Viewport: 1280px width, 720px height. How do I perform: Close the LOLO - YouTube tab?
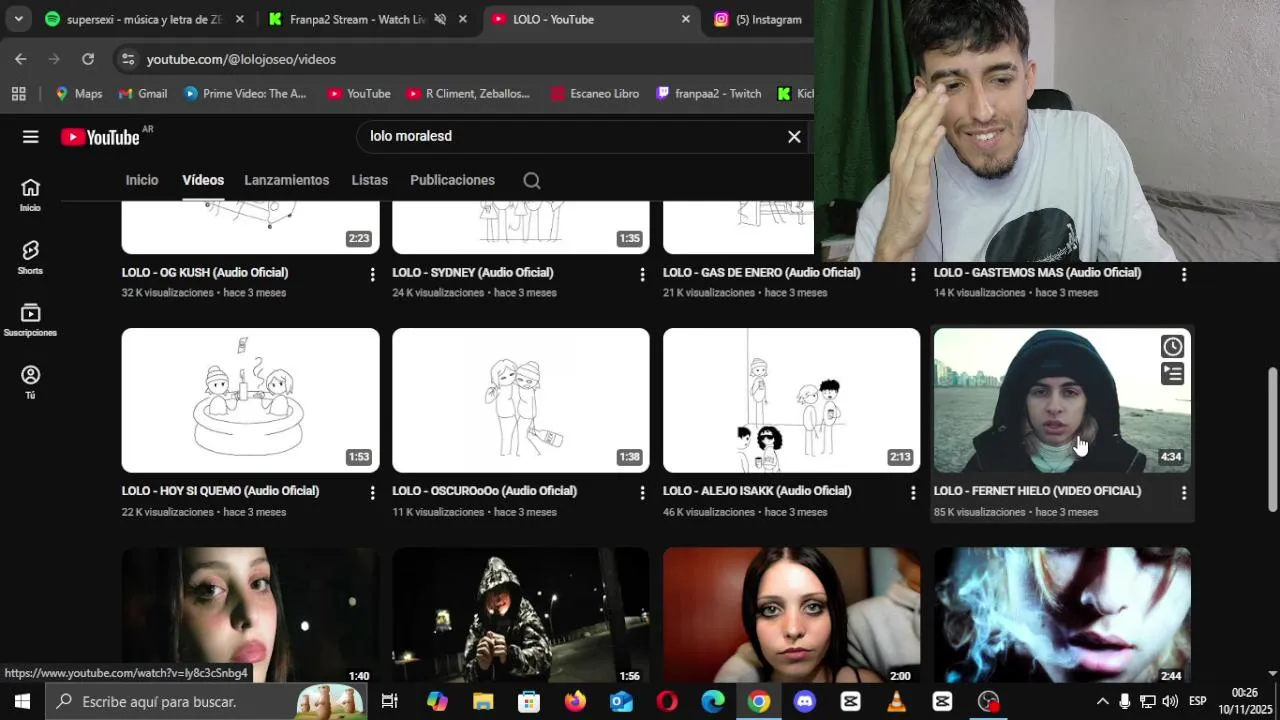[x=685, y=19]
